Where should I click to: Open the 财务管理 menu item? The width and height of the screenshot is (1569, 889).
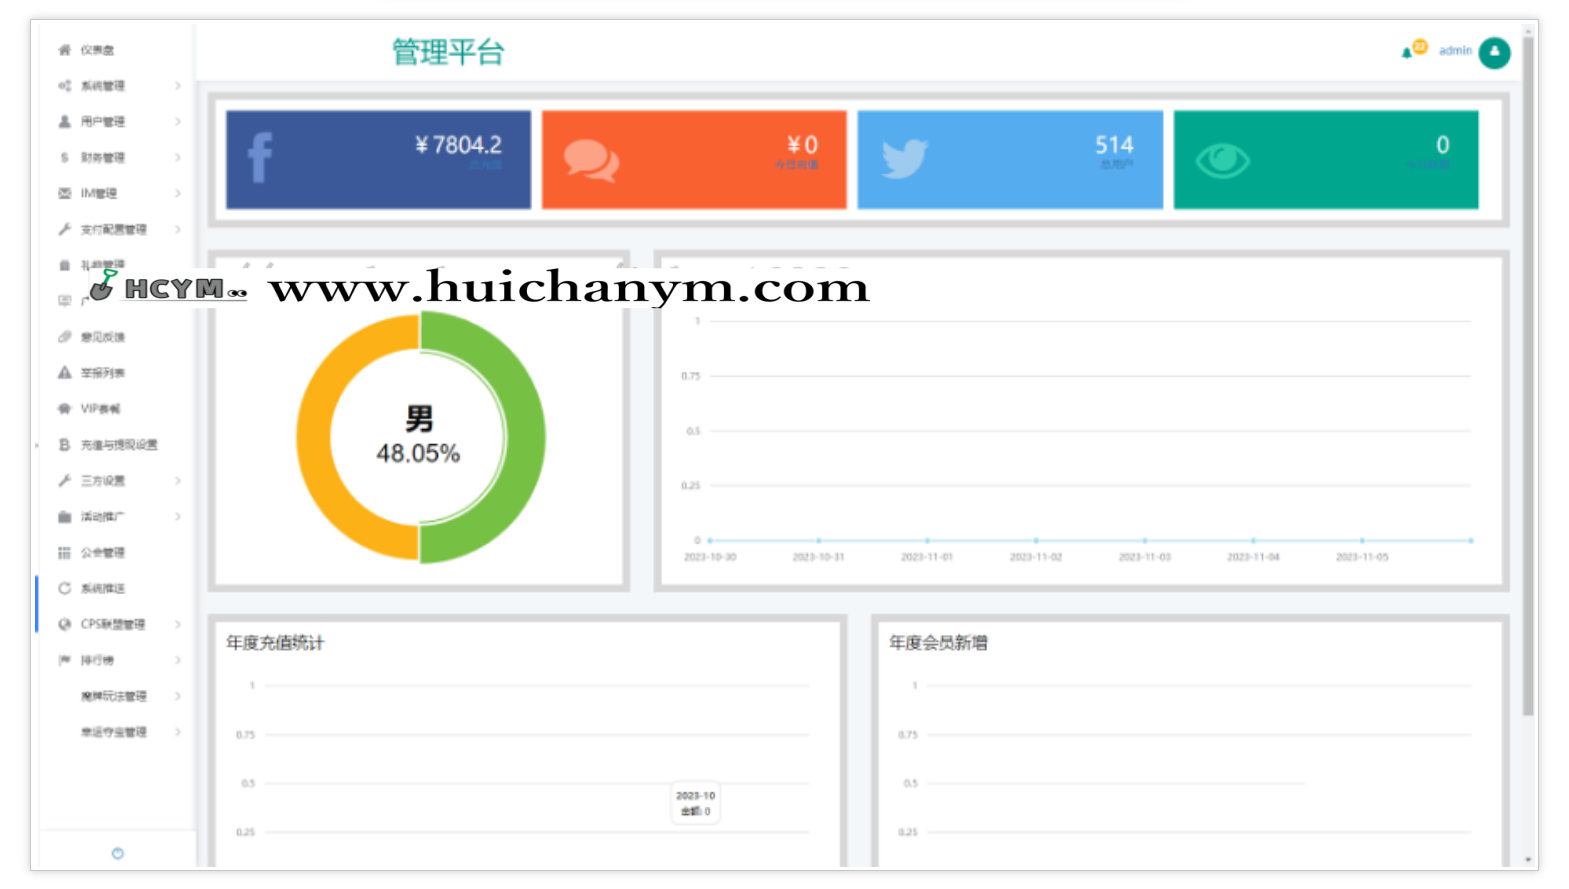coord(103,158)
